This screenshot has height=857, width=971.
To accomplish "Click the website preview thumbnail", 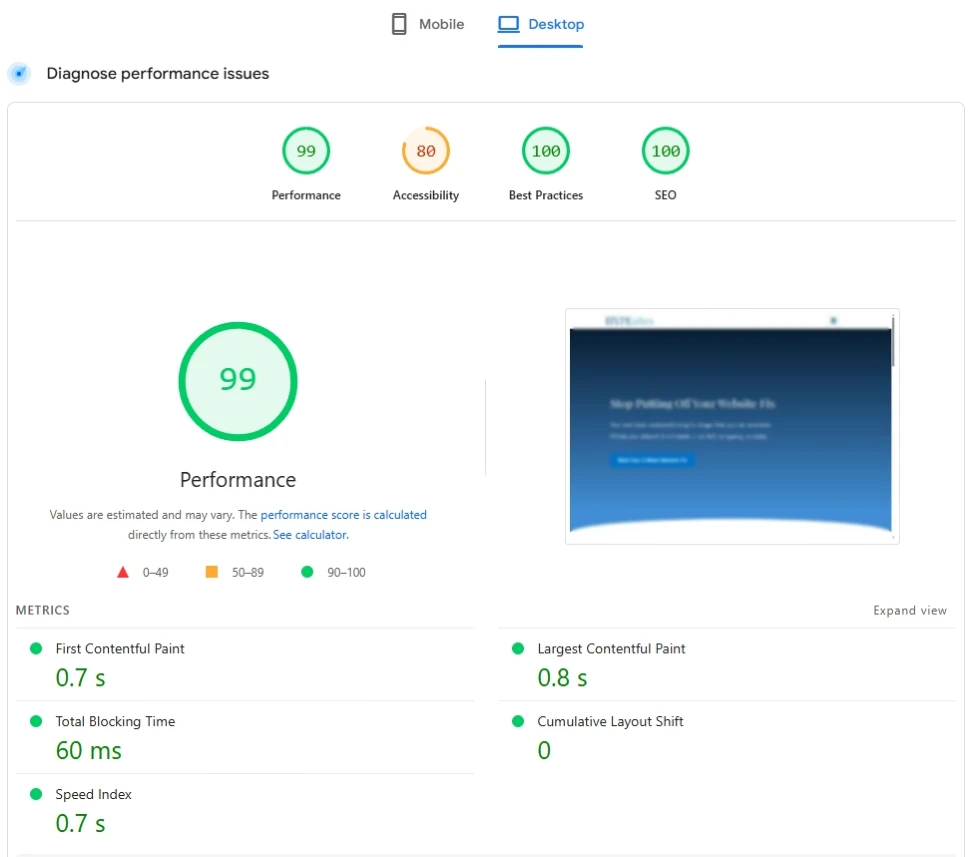I will pyautogui.click(x=731, y=426).
